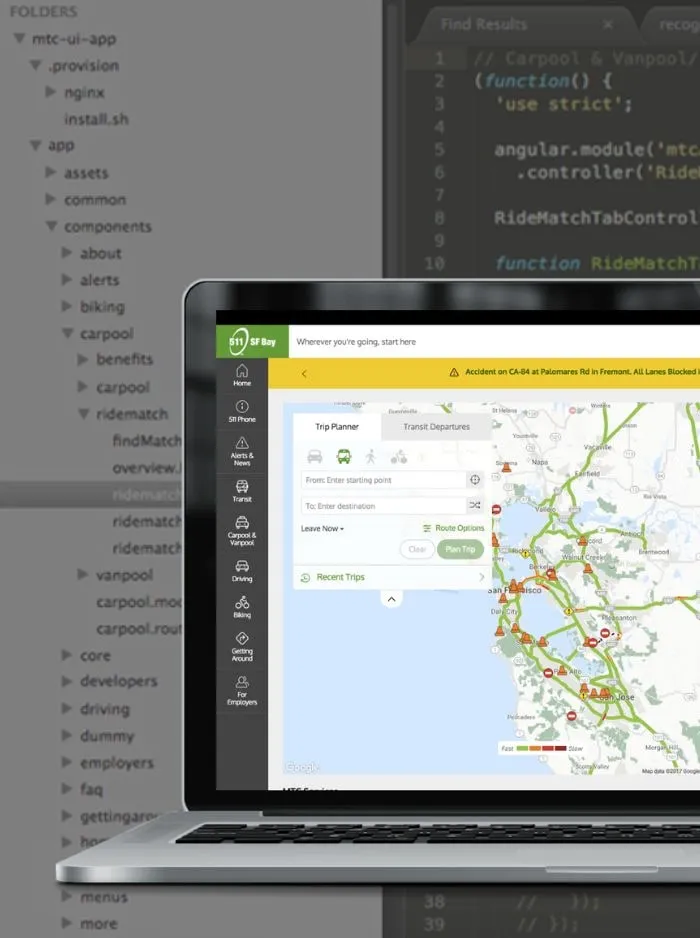This screenshot has width=700, height=938.
Task: Click the Plan Trip button
Action: [460, 549]
